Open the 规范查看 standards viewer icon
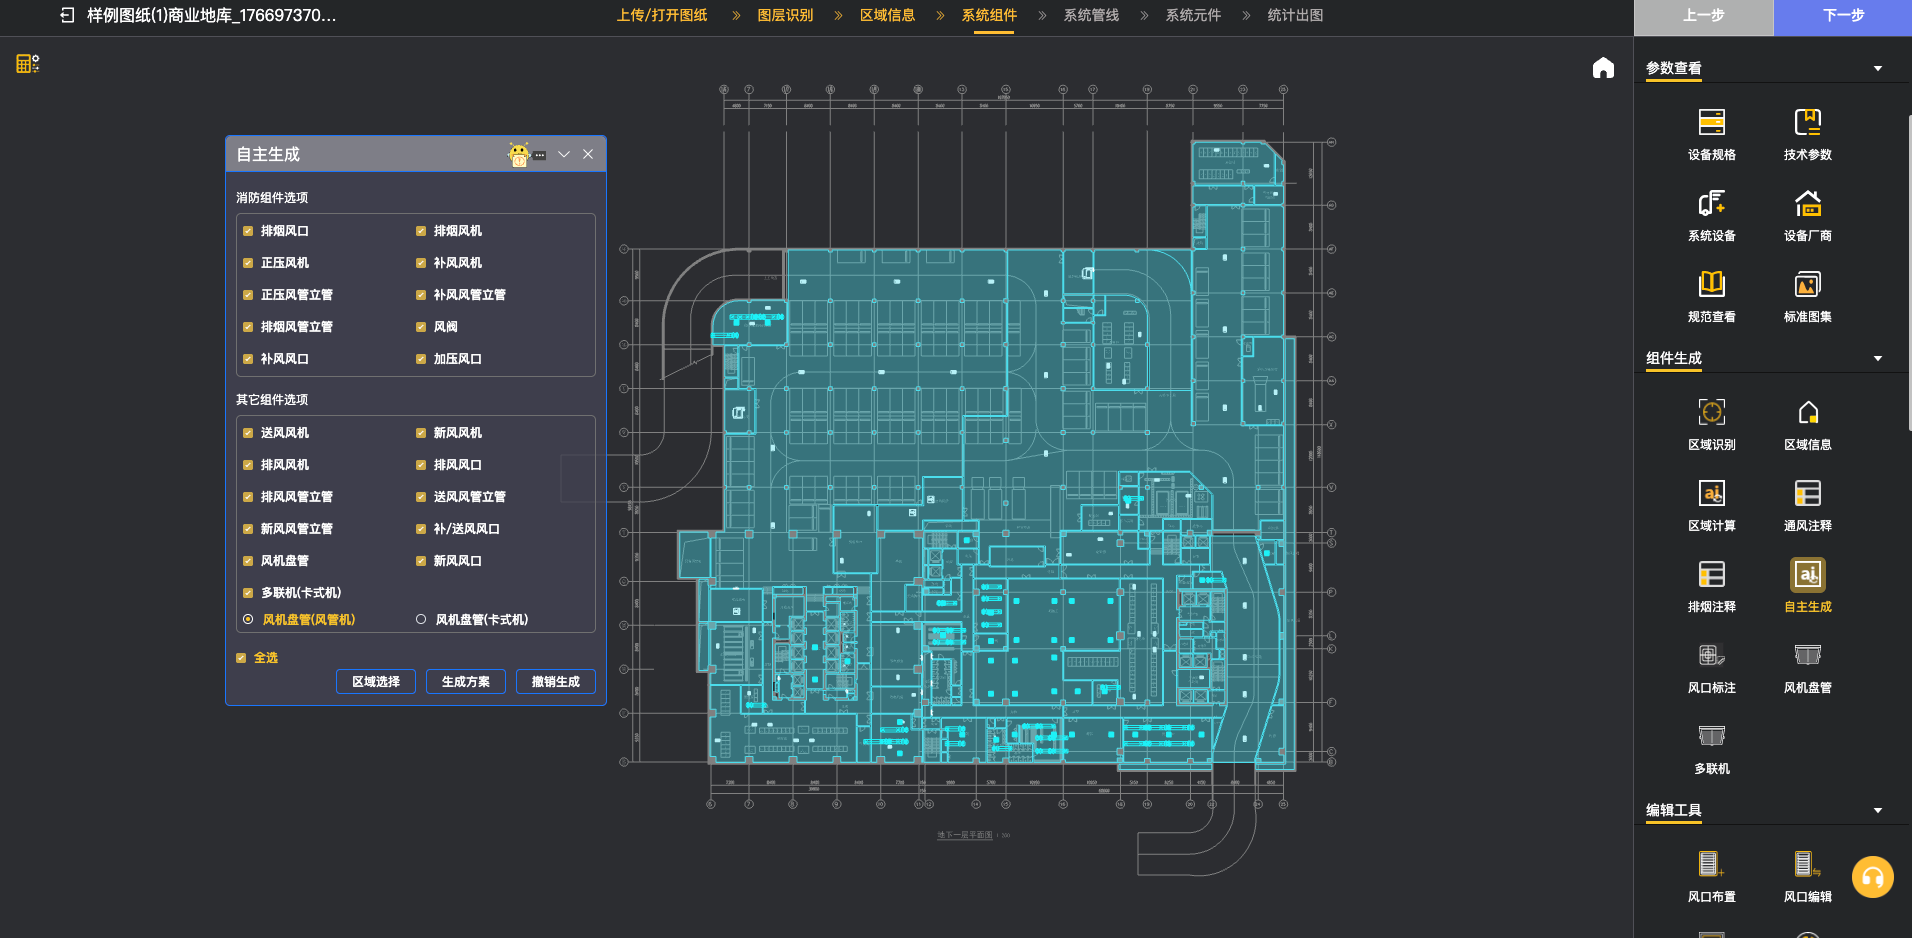1912x938 pixels. (x=1711, y=285)
